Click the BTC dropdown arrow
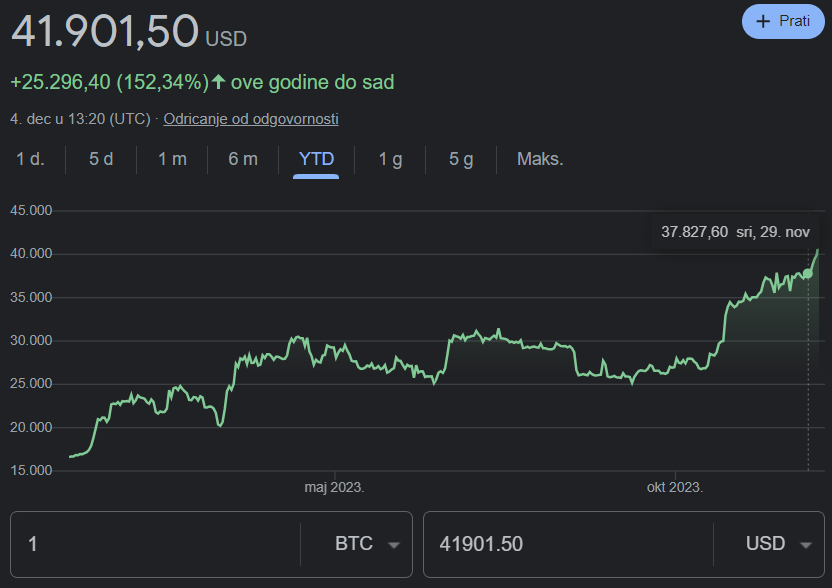 coord(394,545)
